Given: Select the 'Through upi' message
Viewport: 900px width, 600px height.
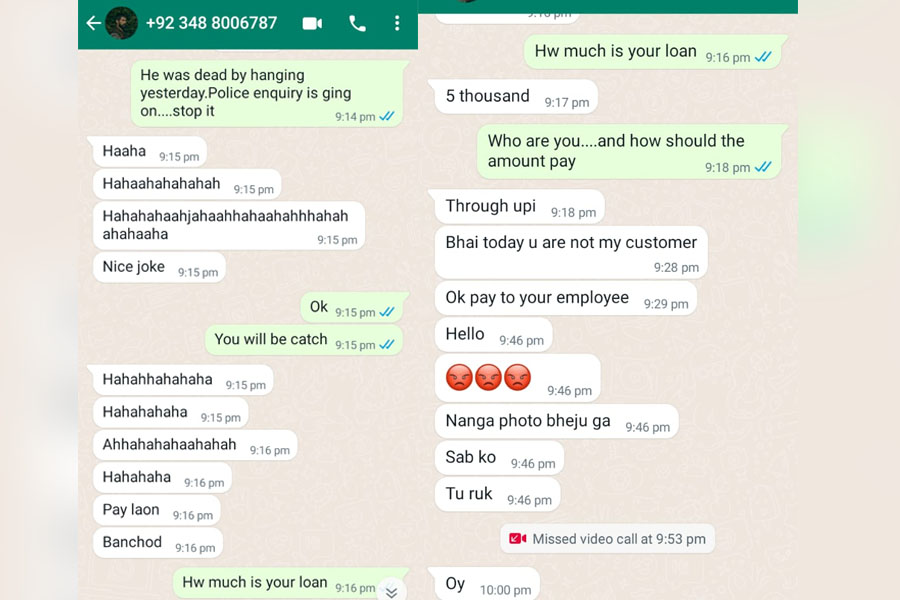Looking at the screenshot, I should pos(519,207).
